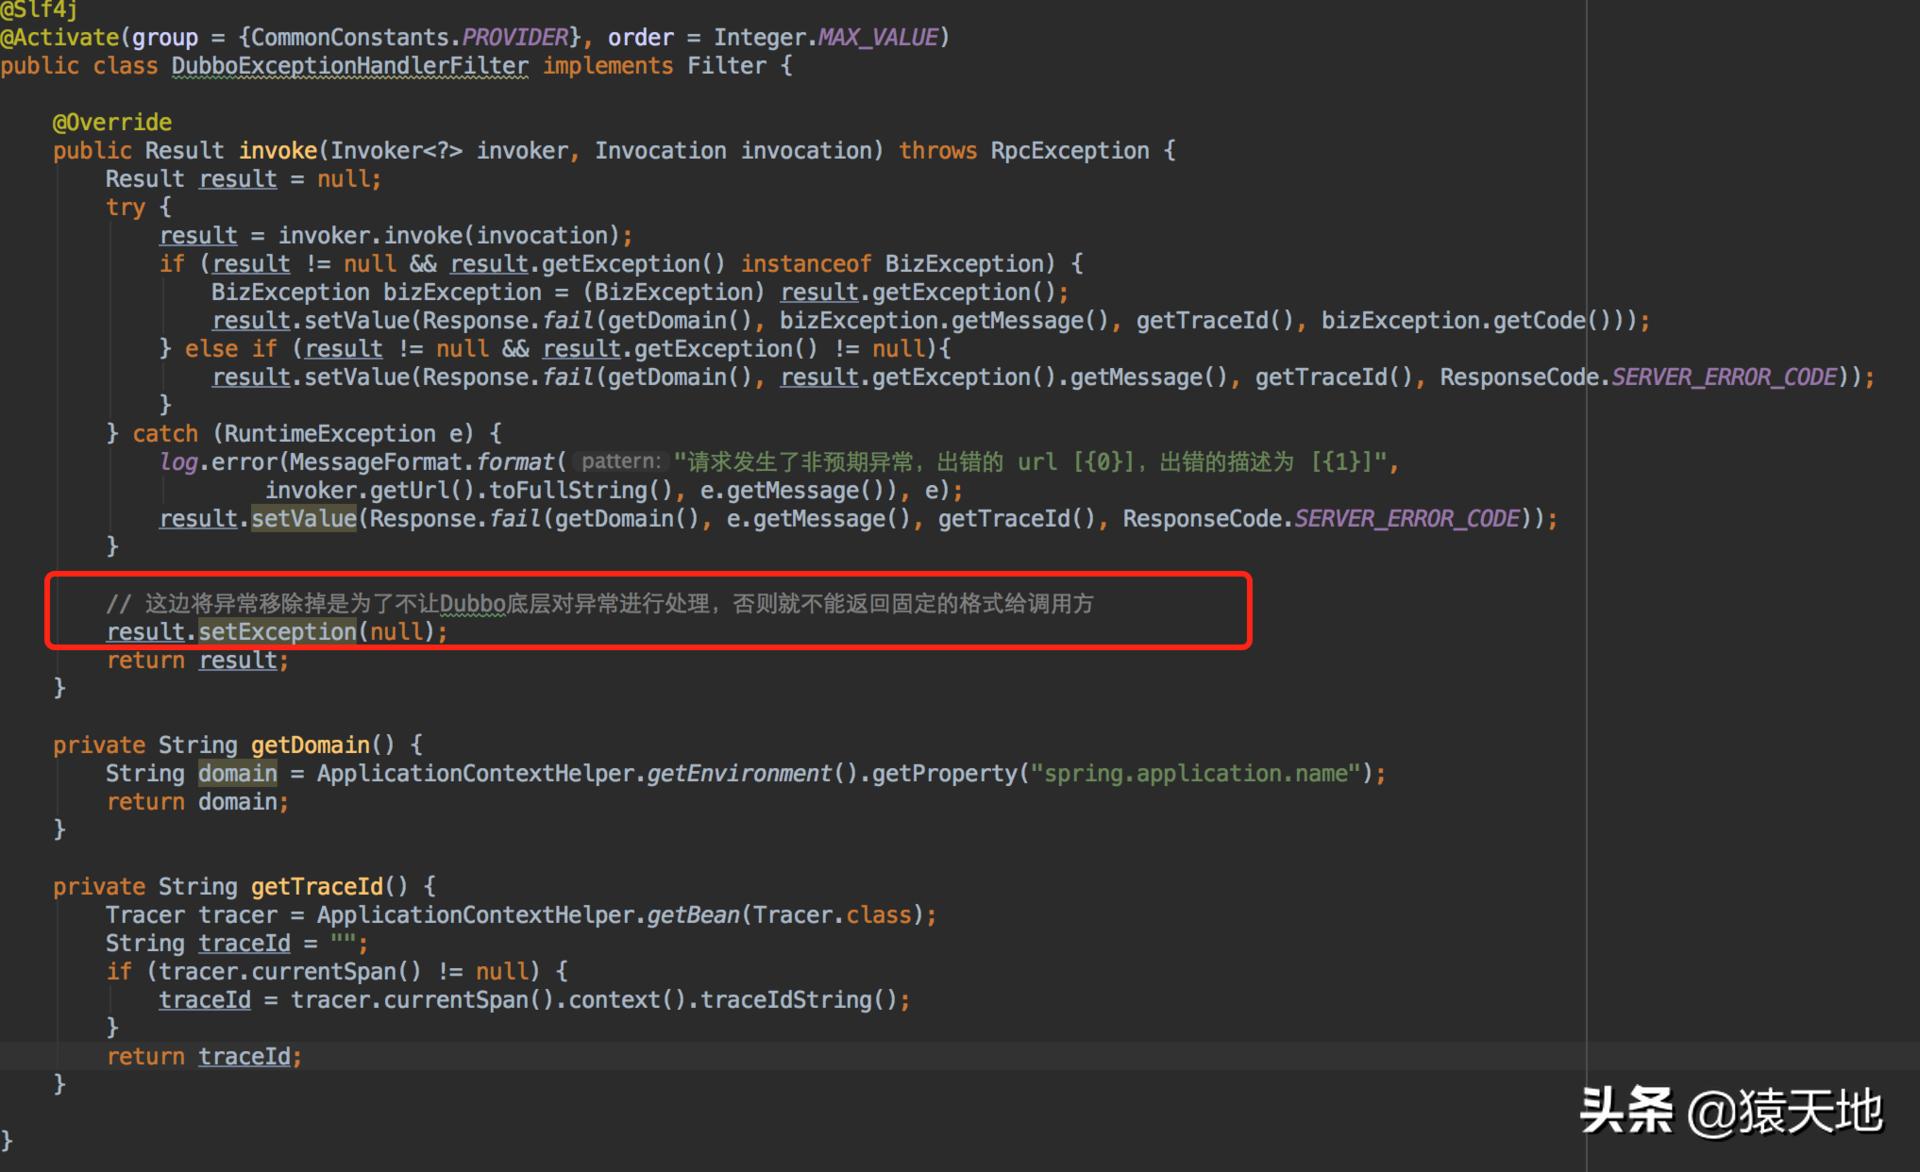Click the highlighted setException call
1920x1172 pixels.
277,632
